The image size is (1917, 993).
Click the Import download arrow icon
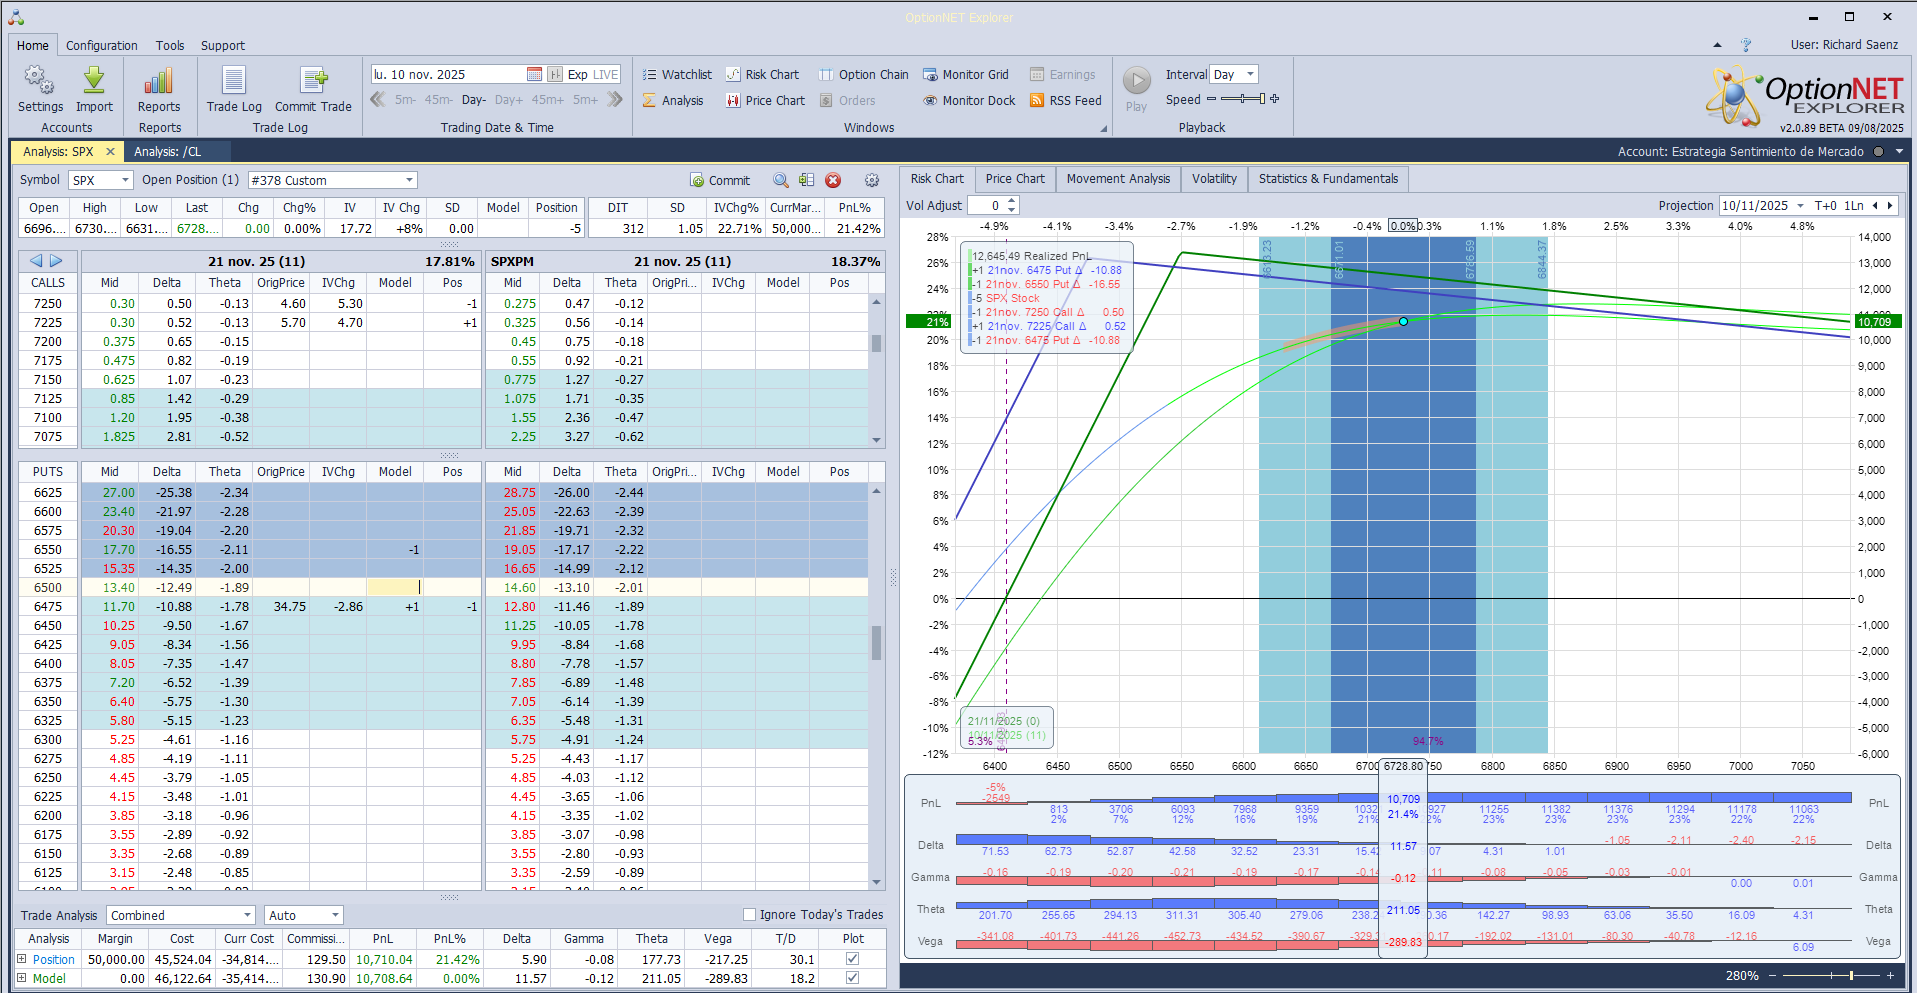tap(94, 80)
